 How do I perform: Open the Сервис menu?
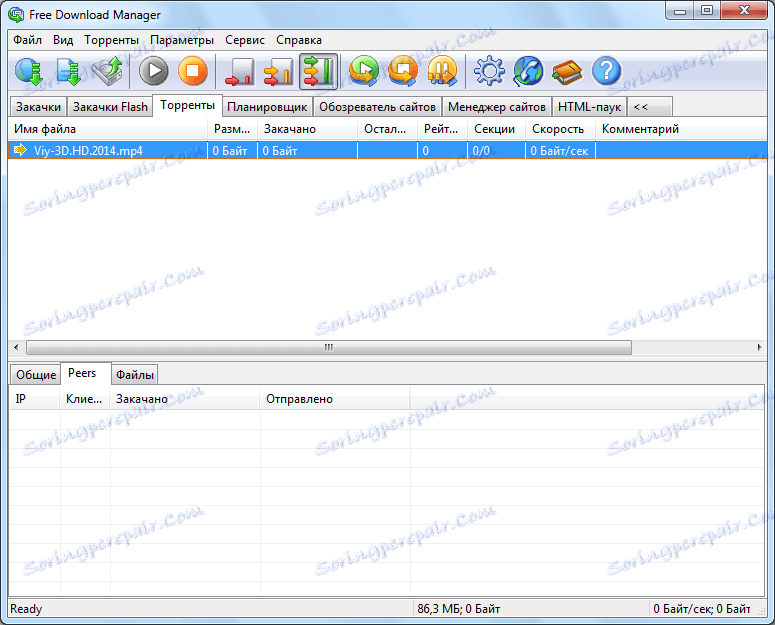point(245,40)
